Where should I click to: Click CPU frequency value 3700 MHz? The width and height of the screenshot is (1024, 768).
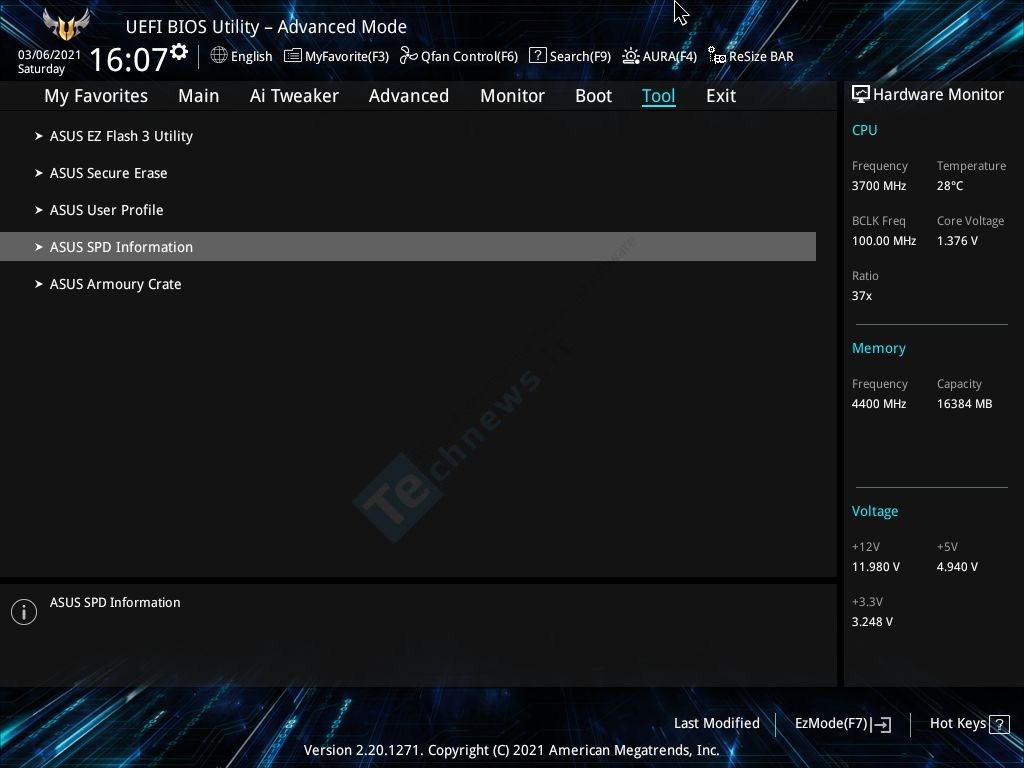click(x=879, y=186)
